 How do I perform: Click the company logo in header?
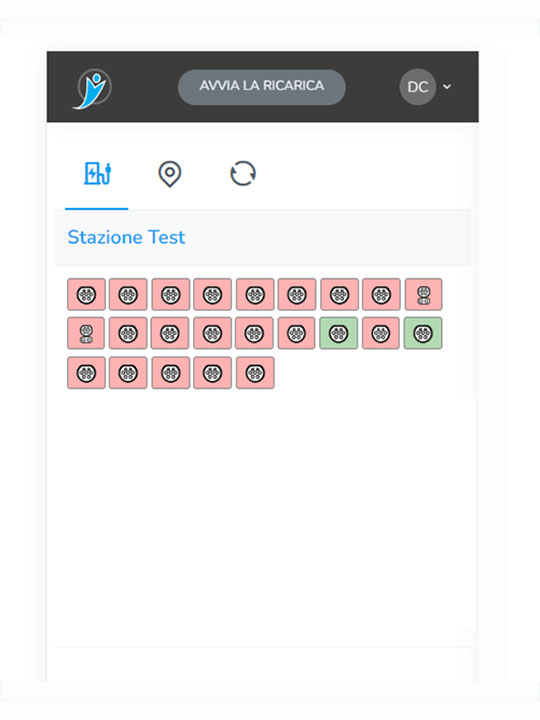pyautogui.click(x=93, y=88)
